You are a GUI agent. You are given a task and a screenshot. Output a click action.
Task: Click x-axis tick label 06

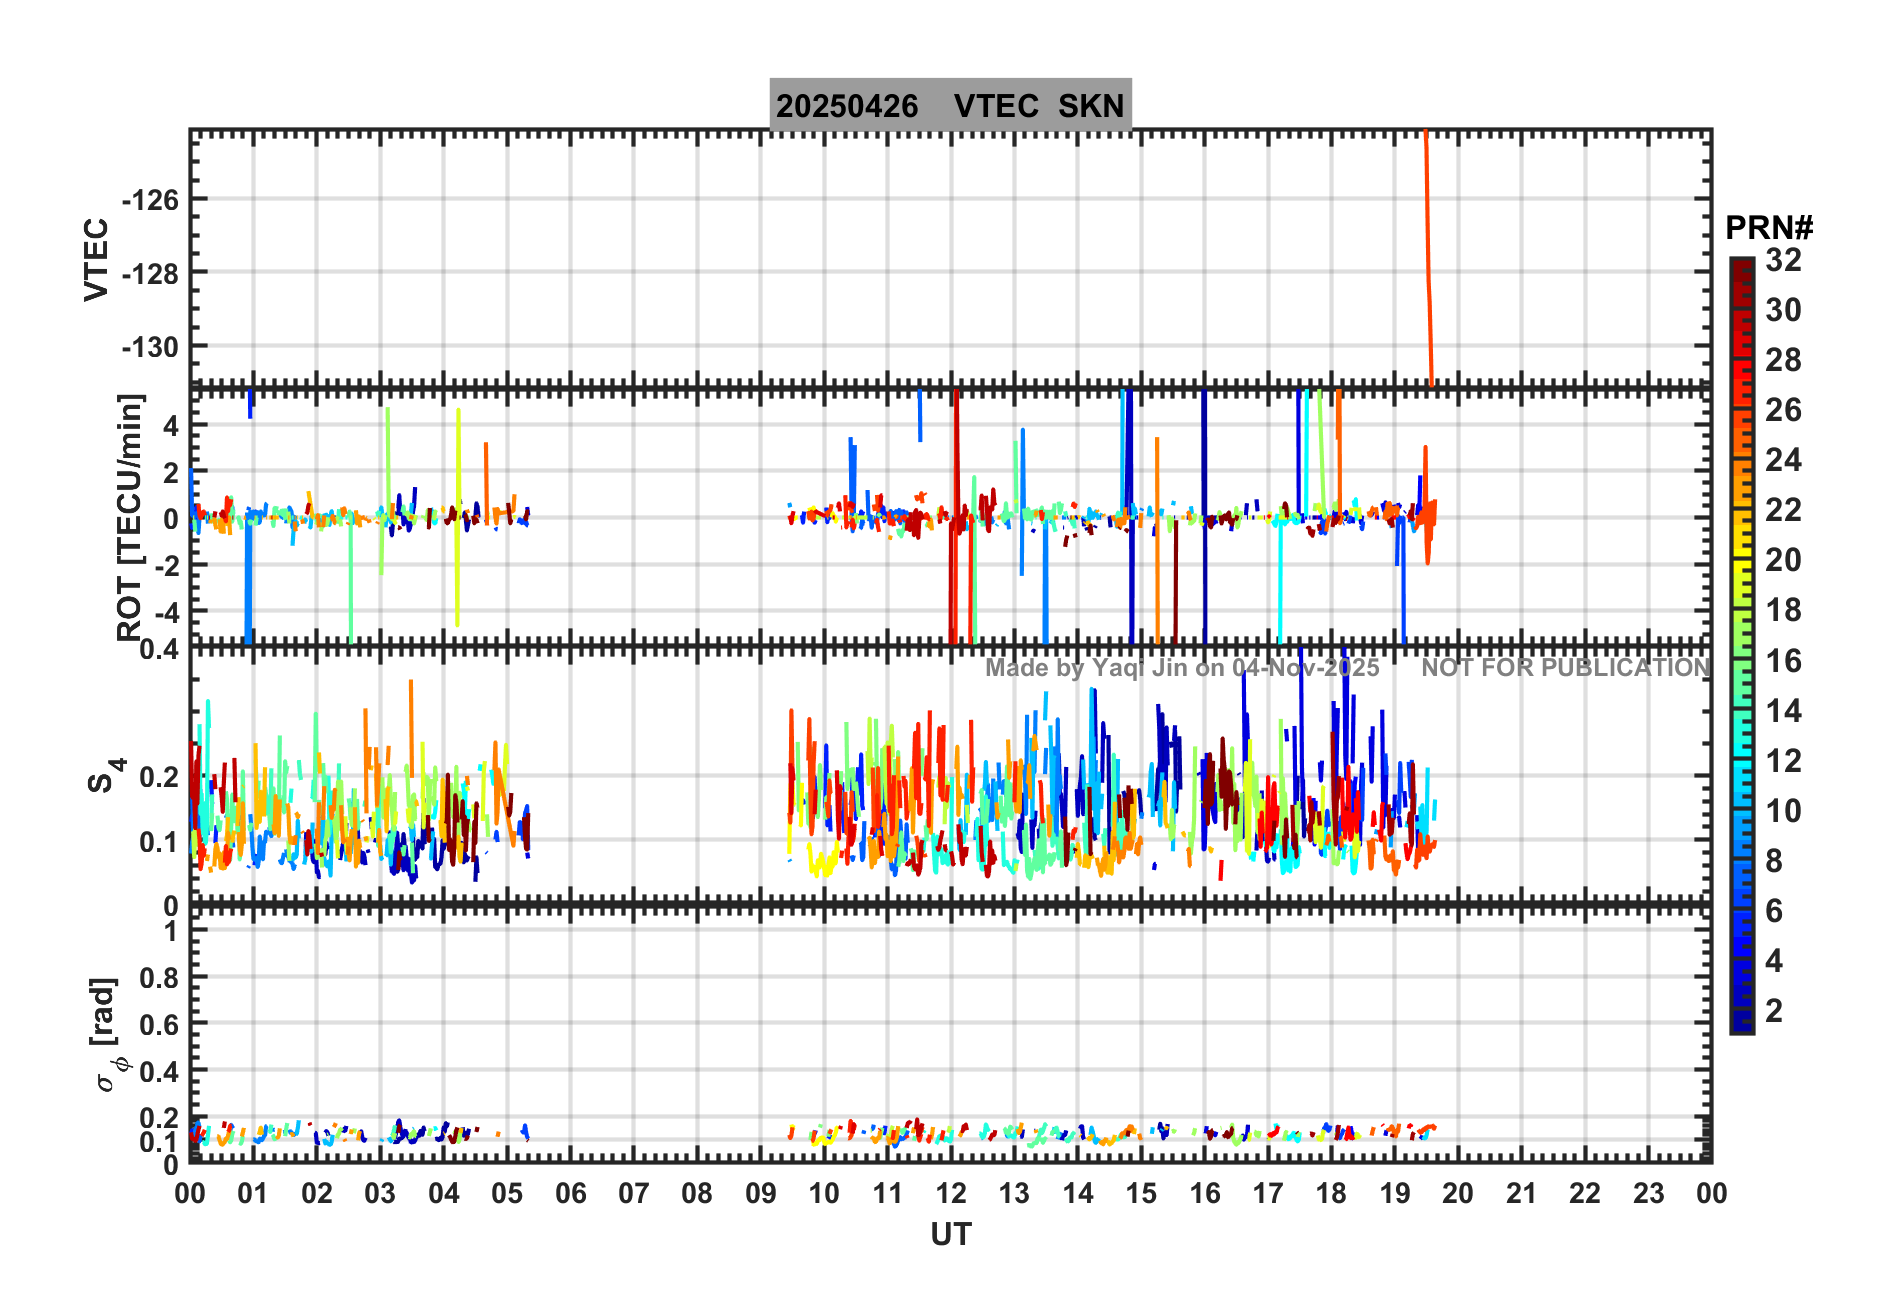[x=570, y=1193]
